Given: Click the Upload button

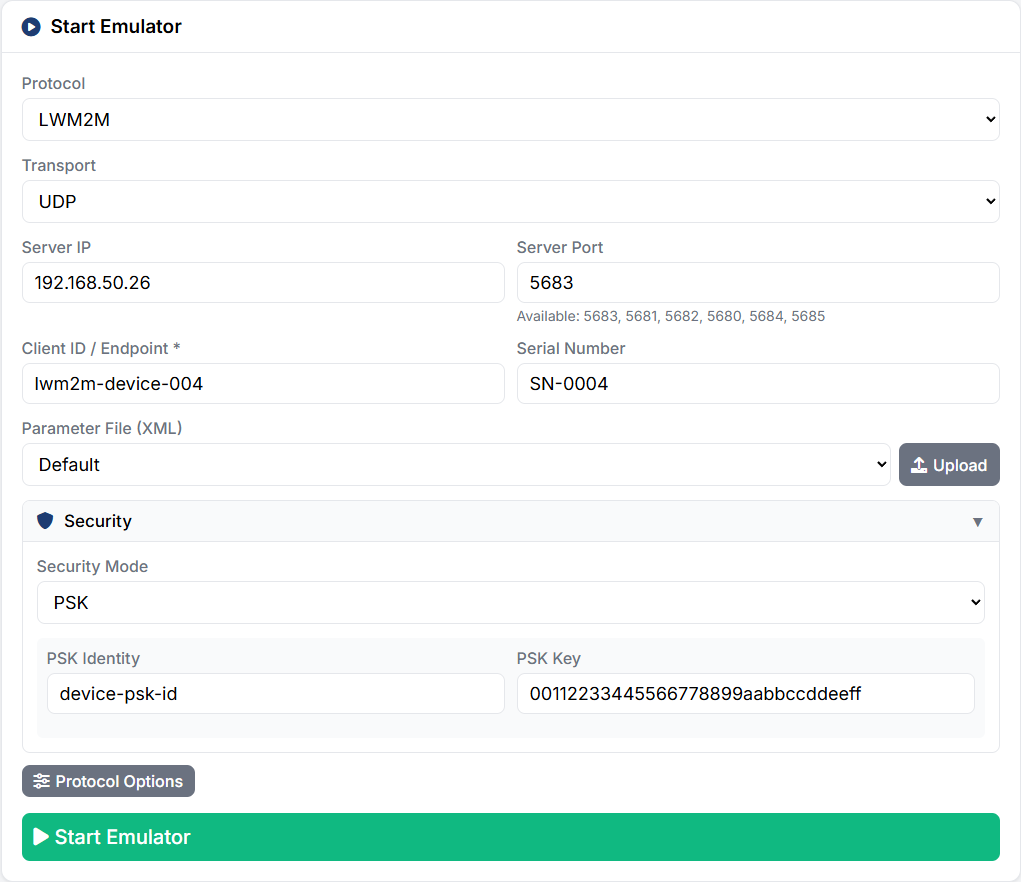Looking at the screenshot, I should tap(949, 465).
